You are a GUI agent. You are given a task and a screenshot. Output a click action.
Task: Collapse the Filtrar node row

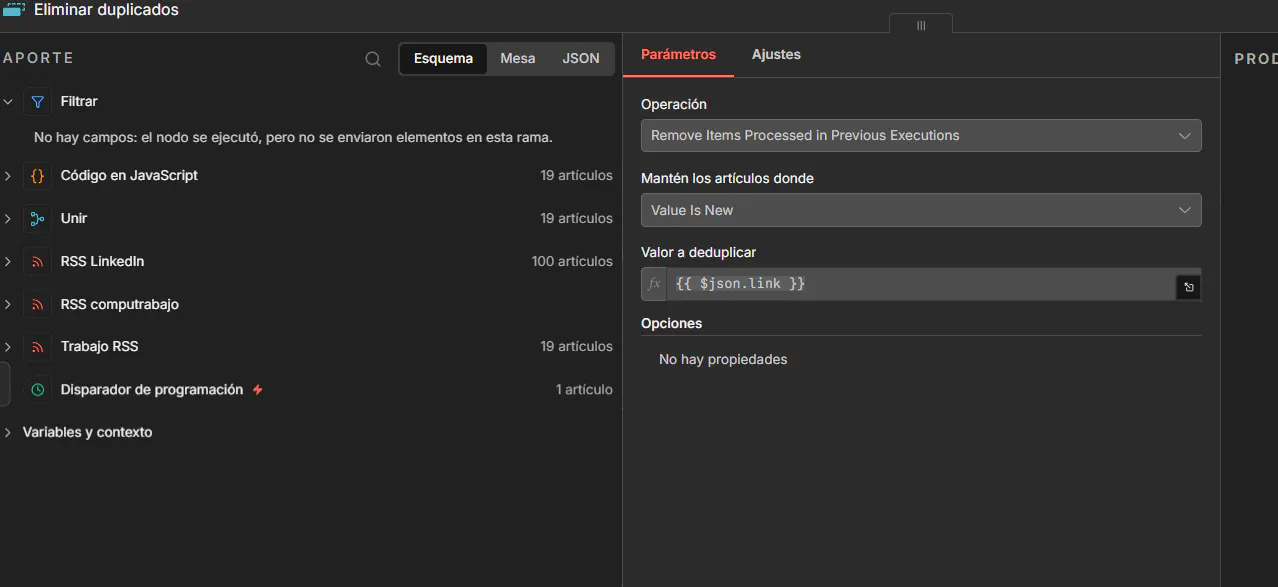(8, 102)
